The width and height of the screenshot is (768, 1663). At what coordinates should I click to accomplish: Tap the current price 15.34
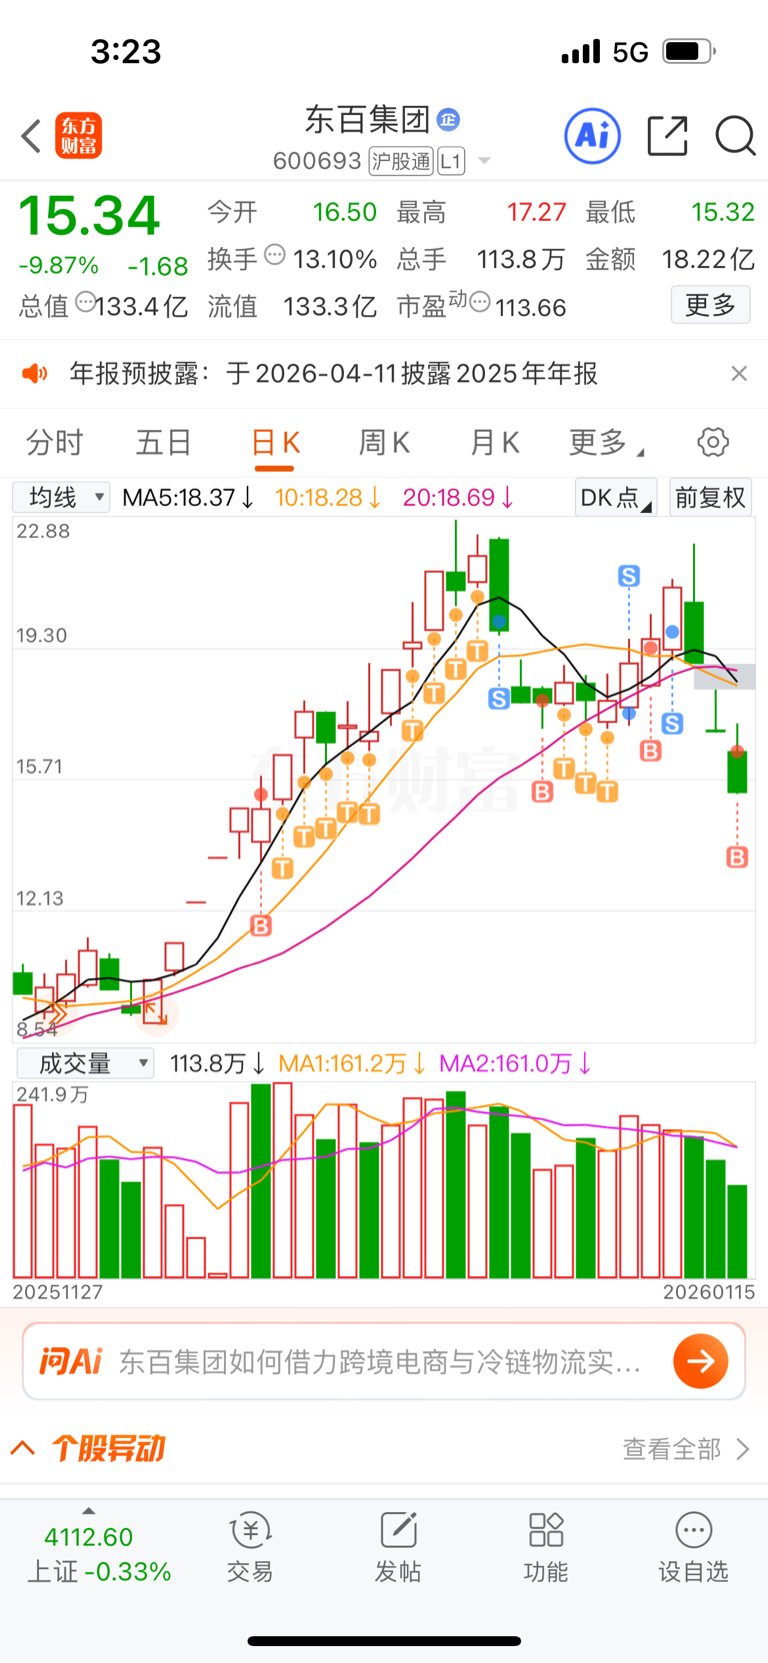89,216
